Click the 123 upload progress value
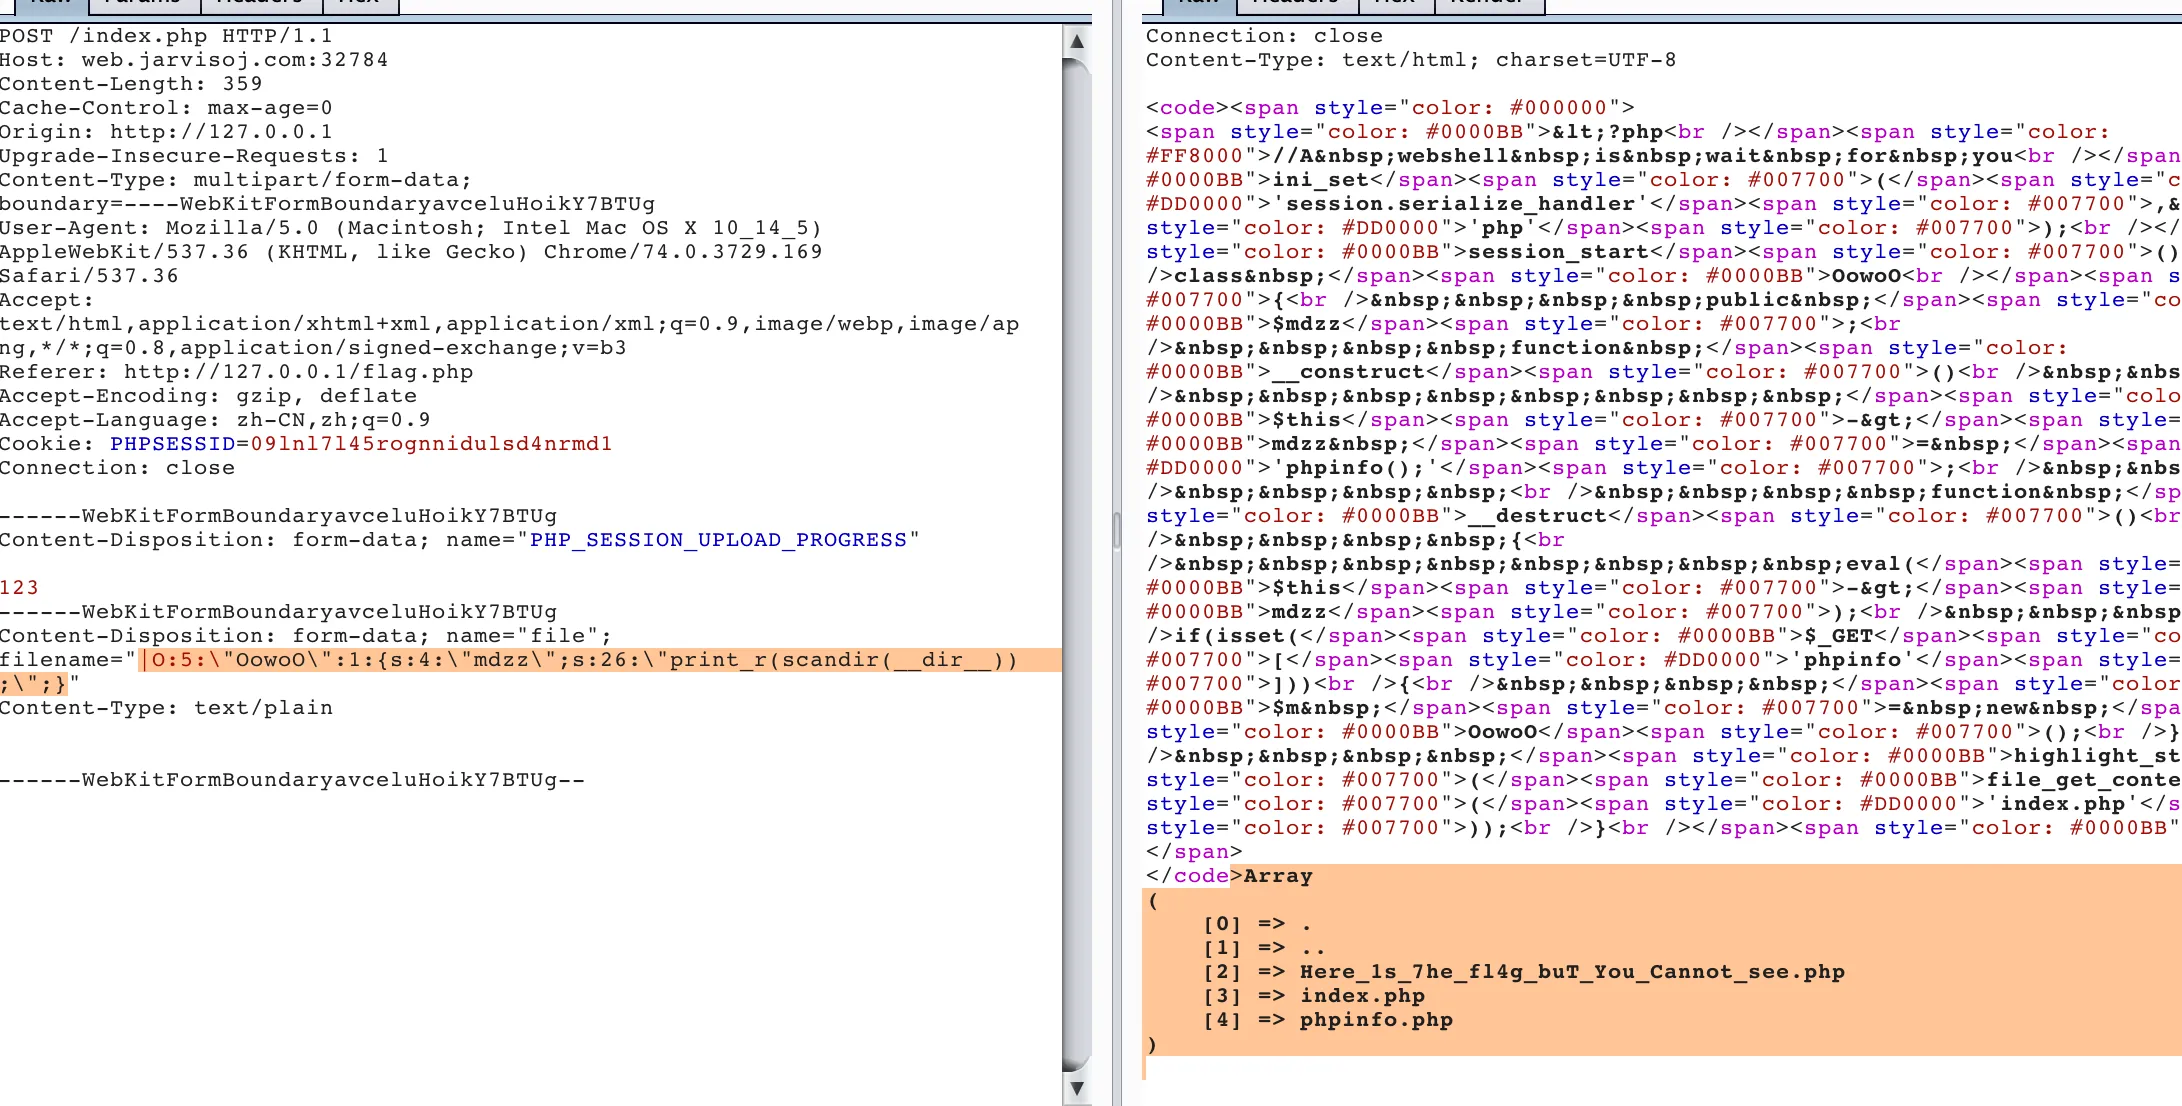The width and height of the screenshot is (2182, 1106). pyautogui.click(x=19, y=588)
